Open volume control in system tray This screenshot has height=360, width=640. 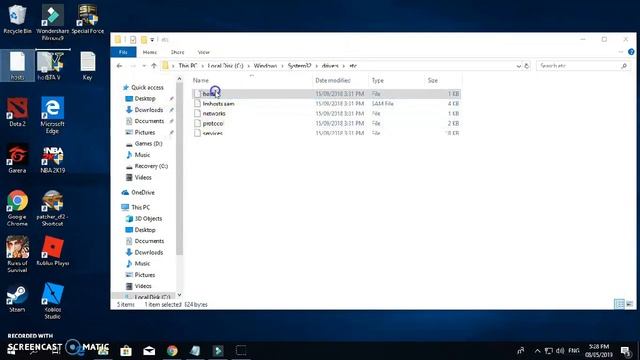[x=560, y=351]
